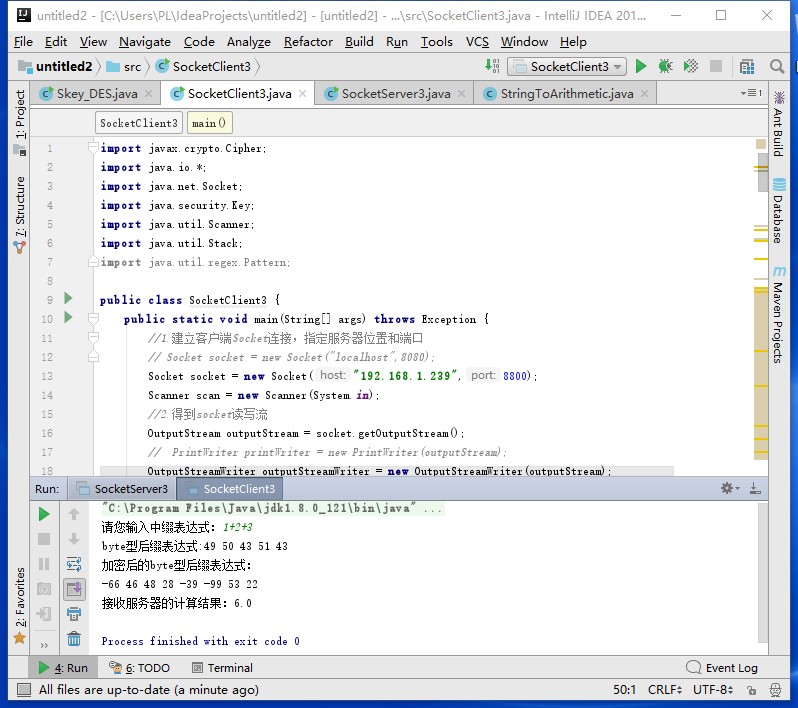Toggle the 1: Project tool window
Viewport: 798px width, 708px height.
tap(20, 121)
